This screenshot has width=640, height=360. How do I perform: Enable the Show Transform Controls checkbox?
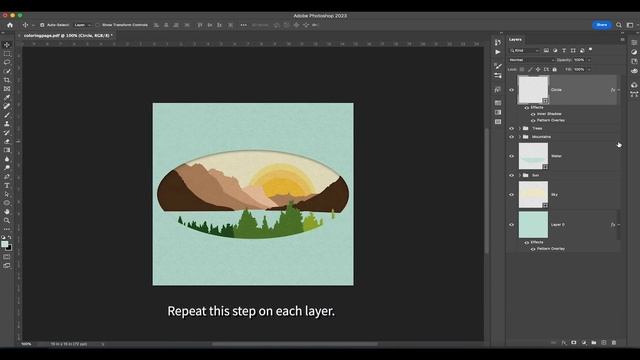pyautogui.click(x=97, y=25)
